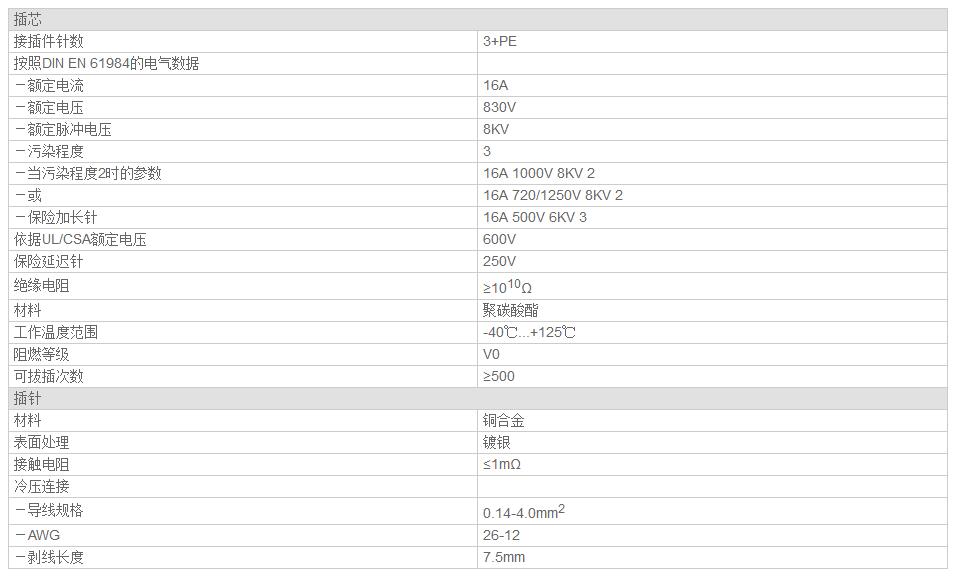This screenshot has width=956, height=577.
Task: Click the 3+PE value cell
Action: [x=500, y=41]
